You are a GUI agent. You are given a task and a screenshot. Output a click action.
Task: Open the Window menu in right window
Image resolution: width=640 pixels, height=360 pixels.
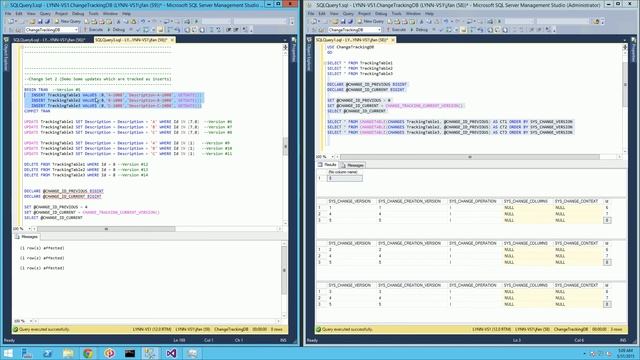(x=413, y=13)
